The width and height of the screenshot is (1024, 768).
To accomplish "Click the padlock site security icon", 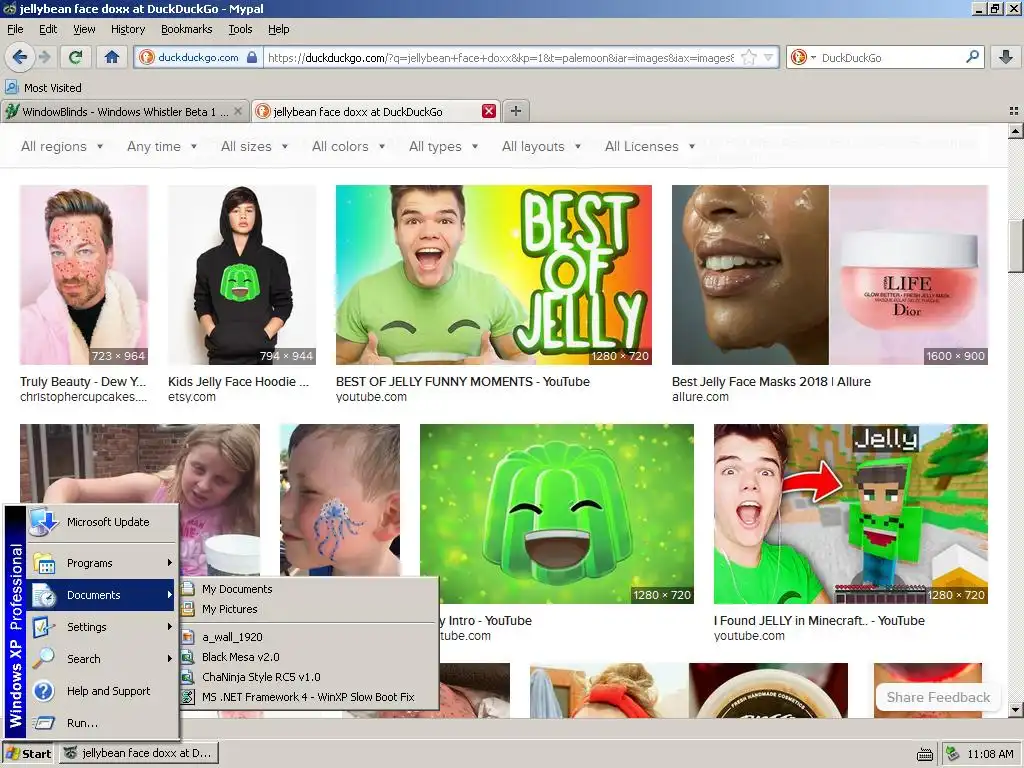I will (x=251, y=57).
